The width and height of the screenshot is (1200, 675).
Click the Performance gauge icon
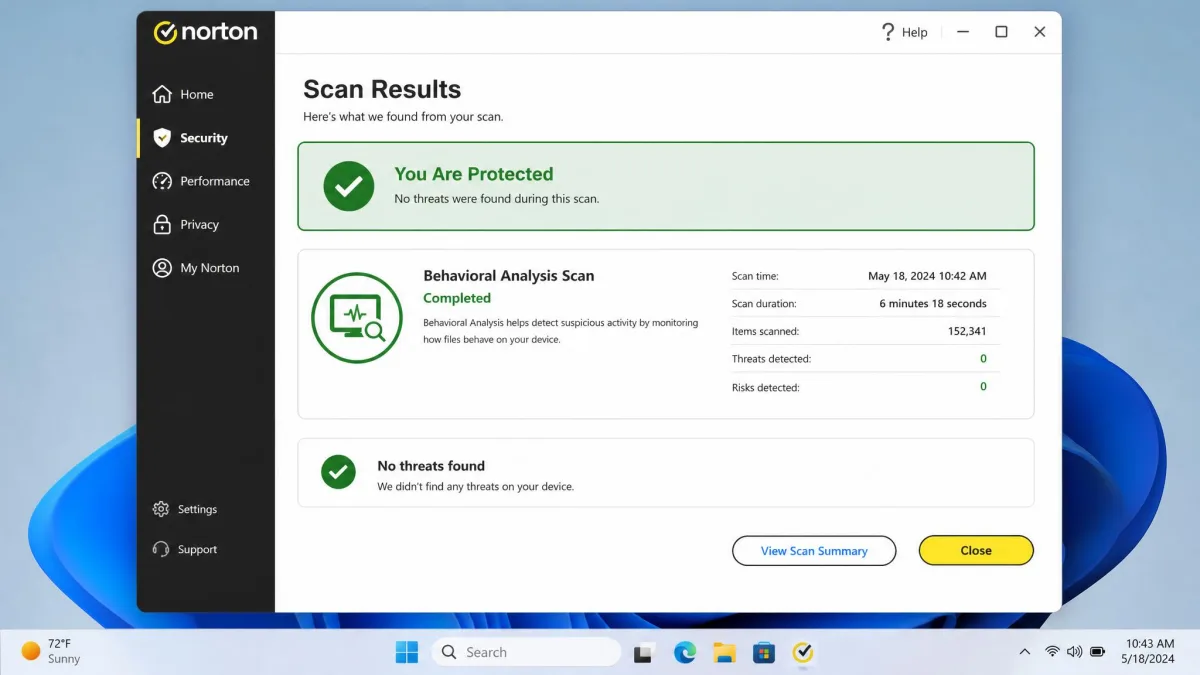162,181
